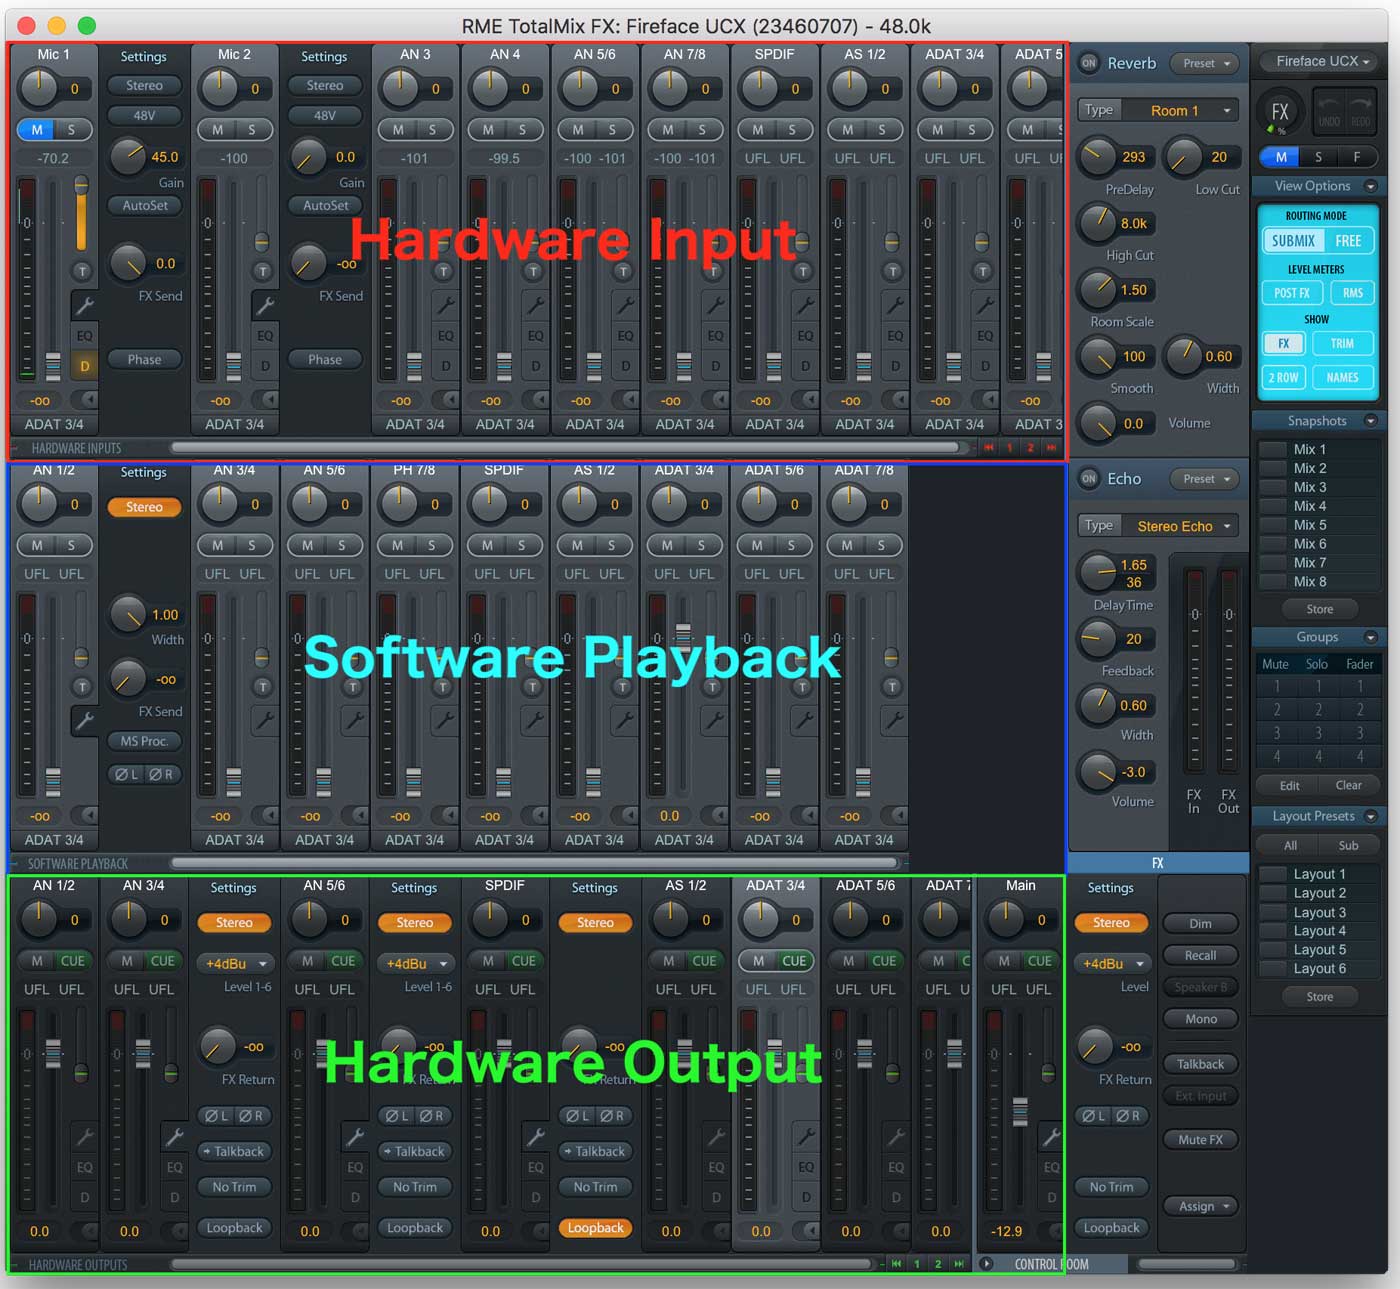Select SUBMIX routing mode
The width and height of the screenshot is (1400, 1289).
pyautogui.click(x=1293, y=241)
